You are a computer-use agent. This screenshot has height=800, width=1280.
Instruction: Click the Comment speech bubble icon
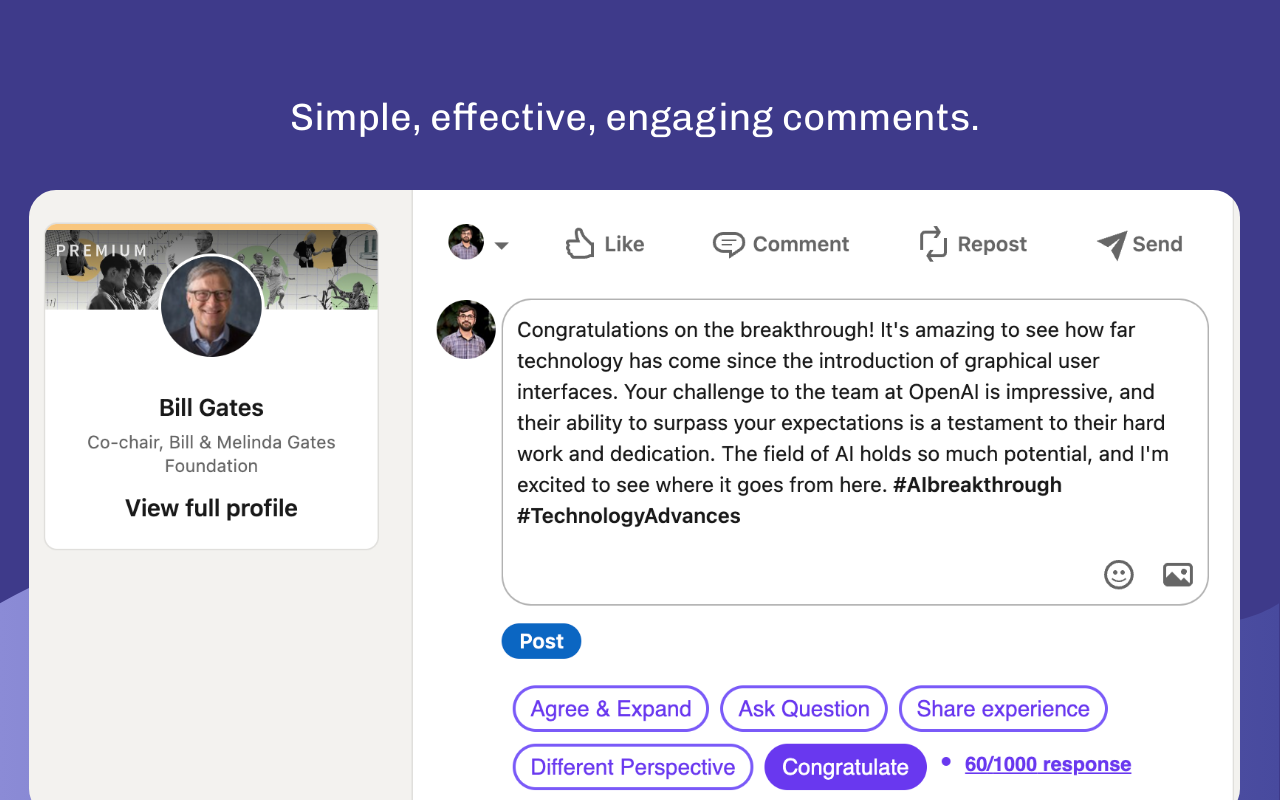[x=728, y=244]
